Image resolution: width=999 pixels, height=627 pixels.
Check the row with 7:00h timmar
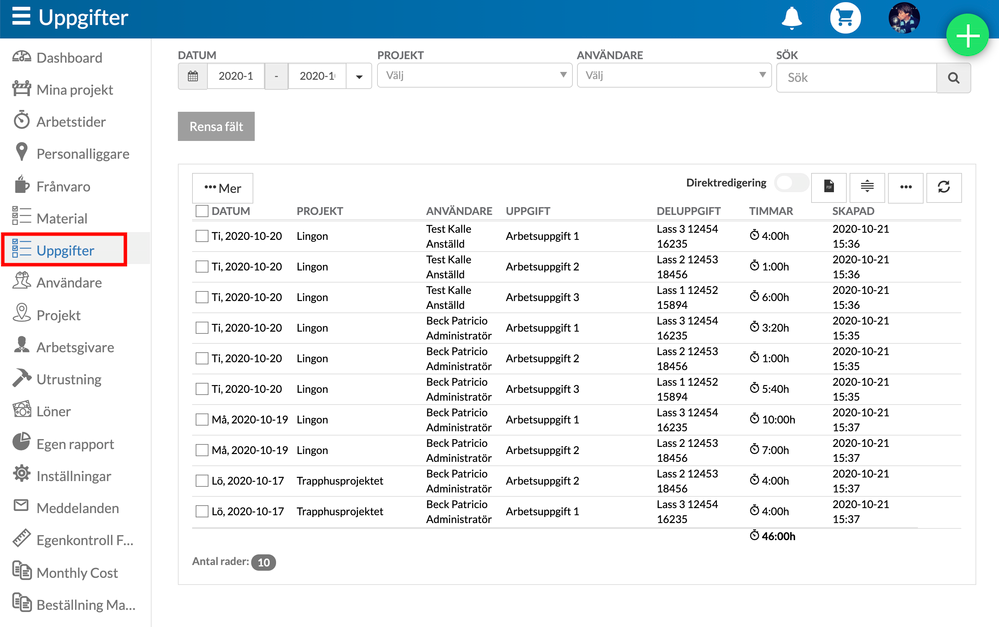click(202, 450)
